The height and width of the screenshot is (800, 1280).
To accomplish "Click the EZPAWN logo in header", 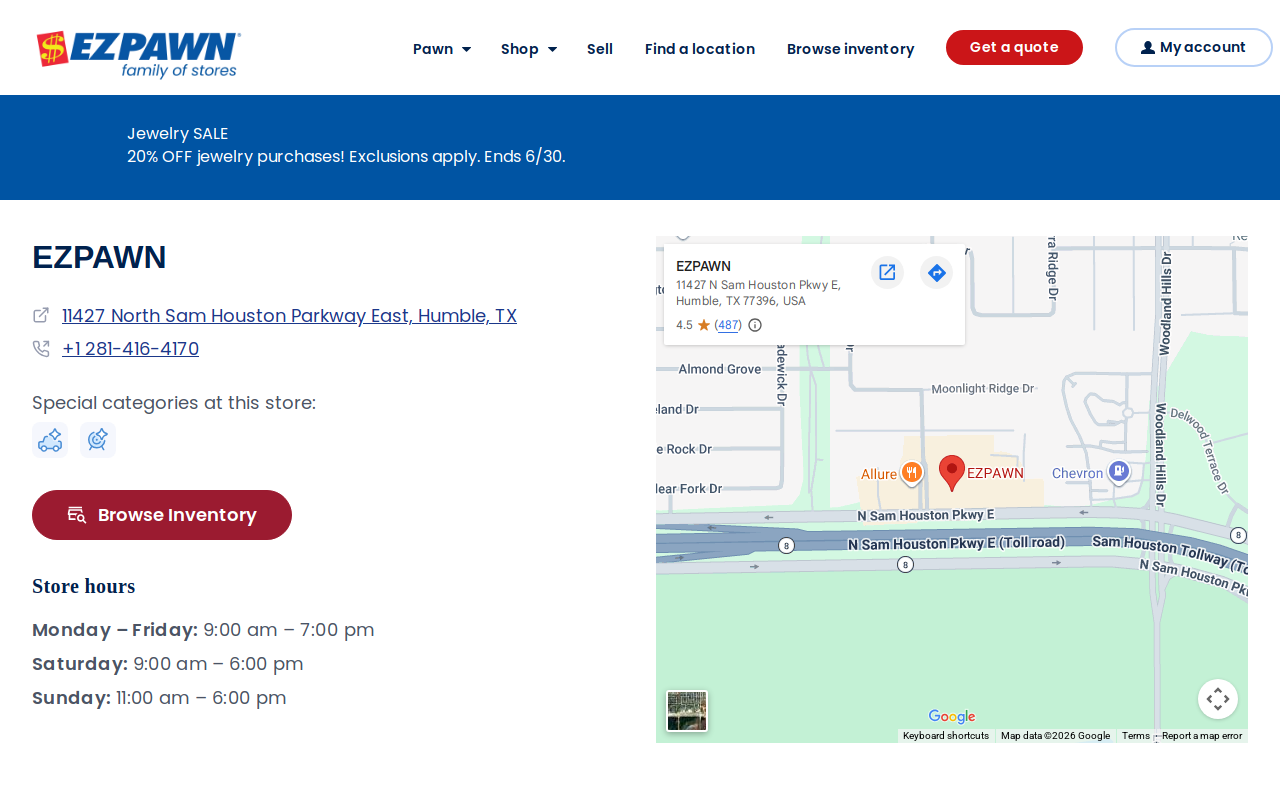I will tap(139, 54).
